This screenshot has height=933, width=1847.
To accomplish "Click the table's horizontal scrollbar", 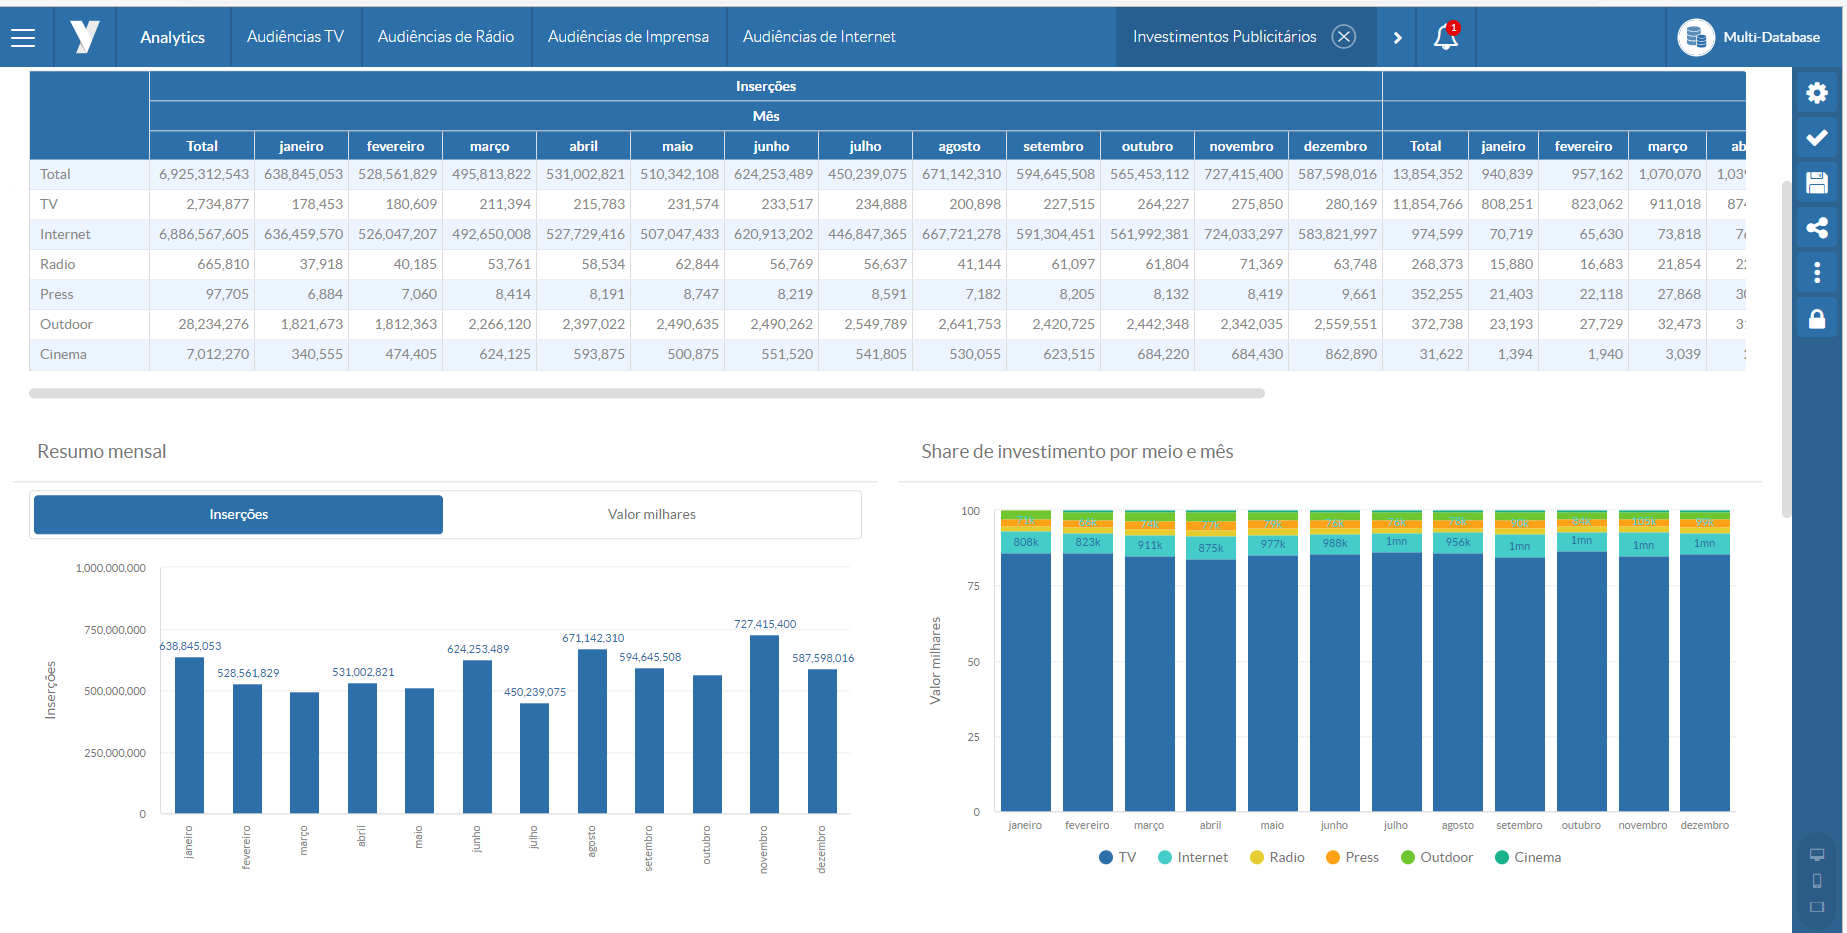I will click(646, 394).
